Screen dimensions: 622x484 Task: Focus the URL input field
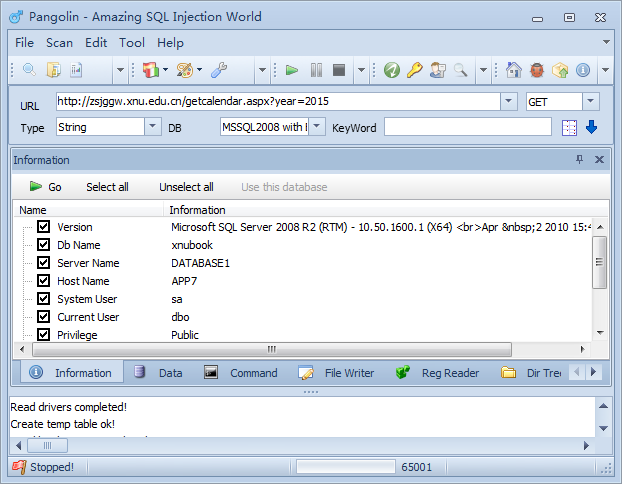pos(278,102)
